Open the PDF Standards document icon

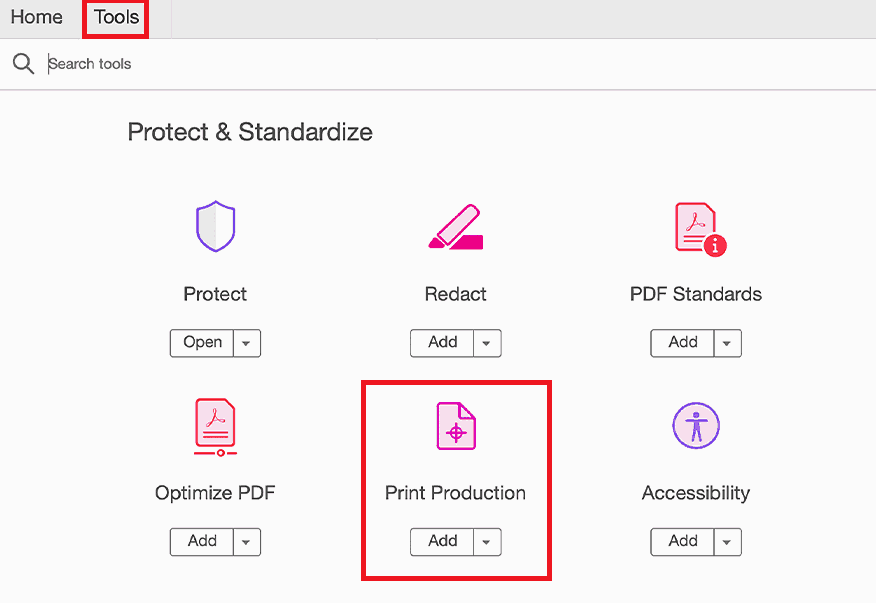[x=695, y=226]
